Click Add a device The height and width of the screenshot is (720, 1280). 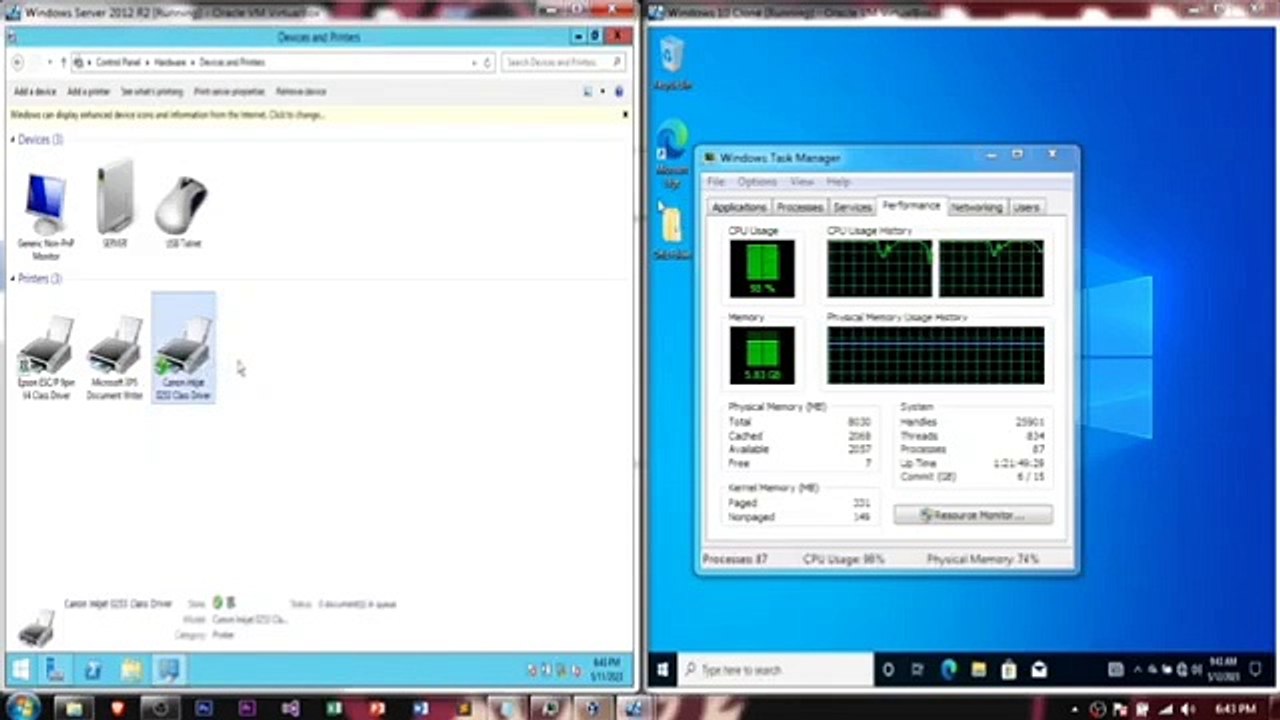click(x=35, y=91)
